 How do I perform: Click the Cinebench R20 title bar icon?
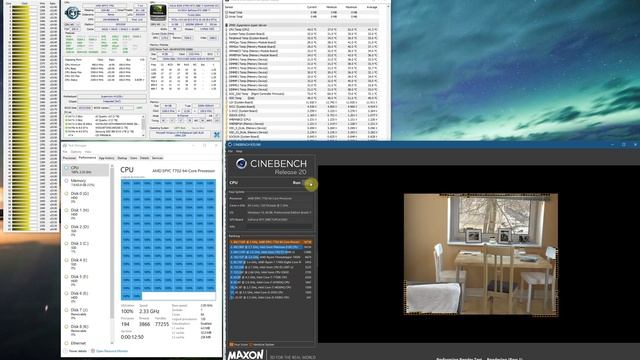[x=230, y=144]
